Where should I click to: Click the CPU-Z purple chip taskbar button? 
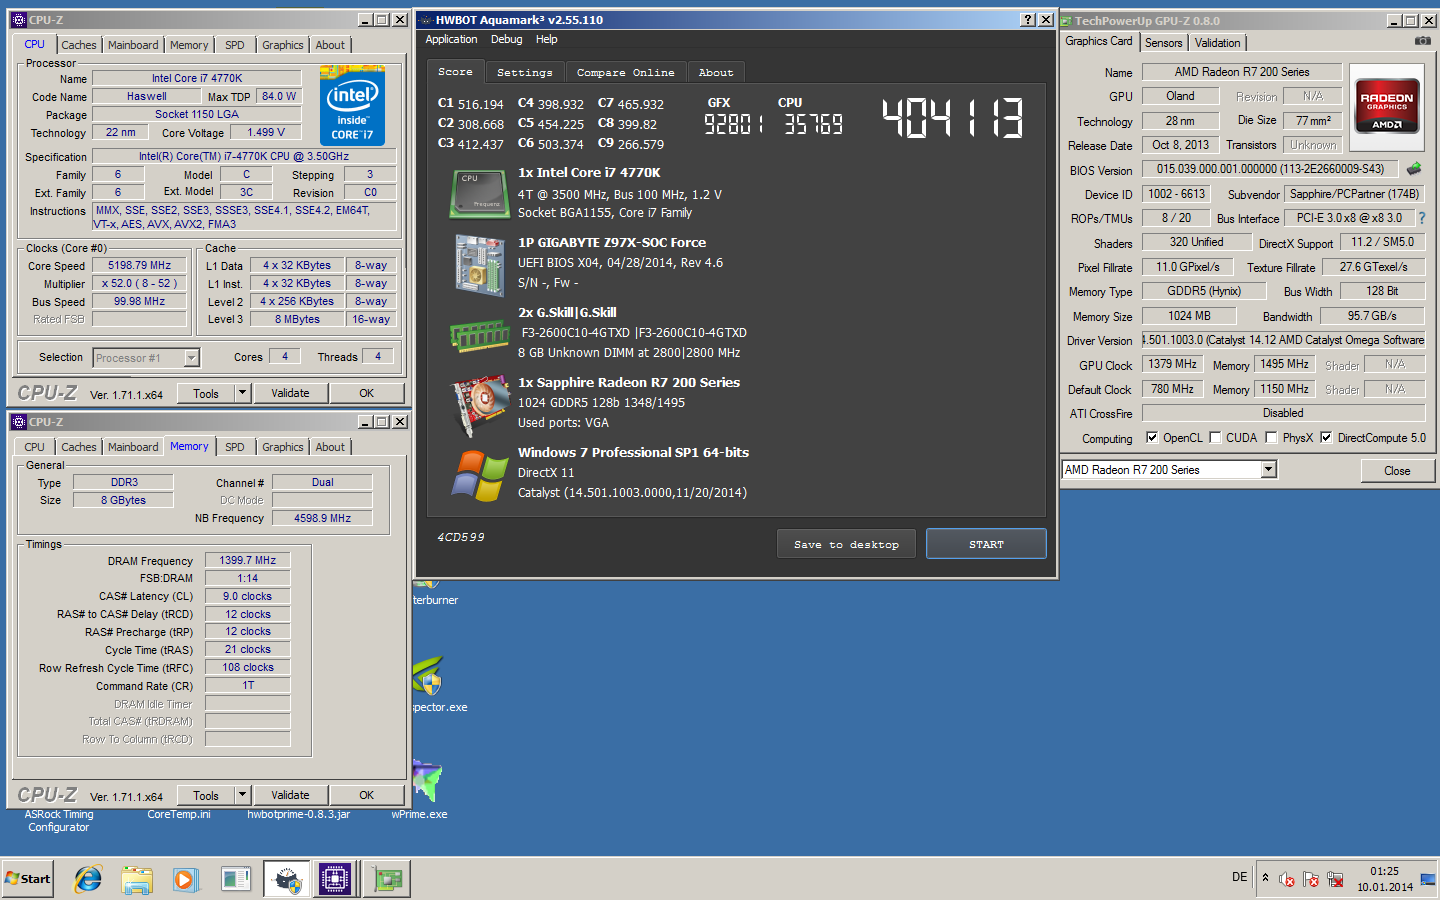coord(335,879)
